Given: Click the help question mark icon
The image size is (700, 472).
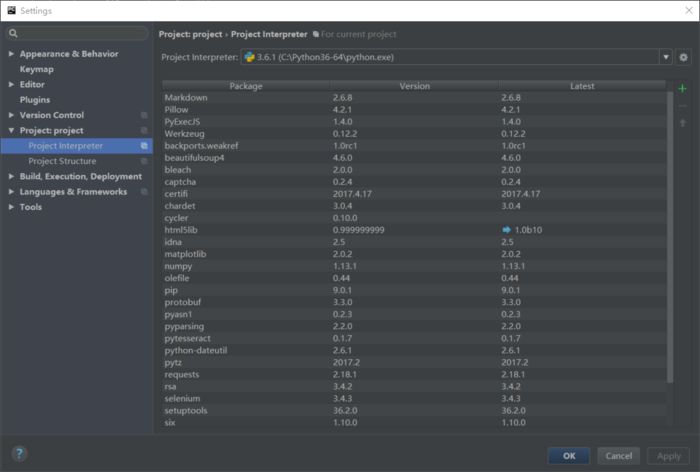Looking at the screenshot, I should pos(19,454).
